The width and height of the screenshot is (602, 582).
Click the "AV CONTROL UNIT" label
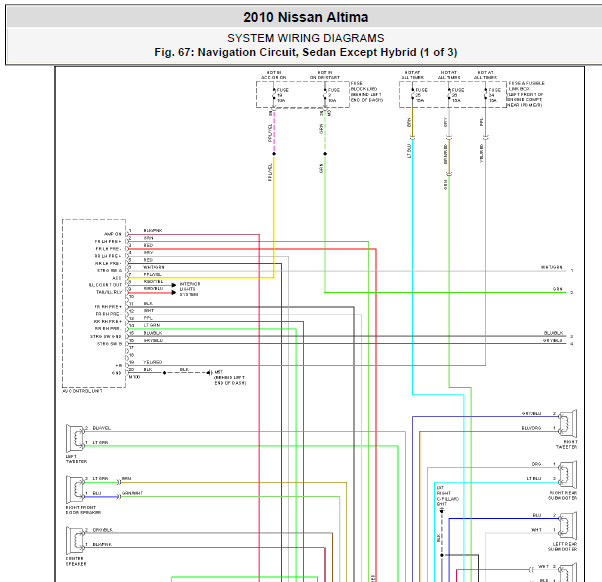pos(82,391)
